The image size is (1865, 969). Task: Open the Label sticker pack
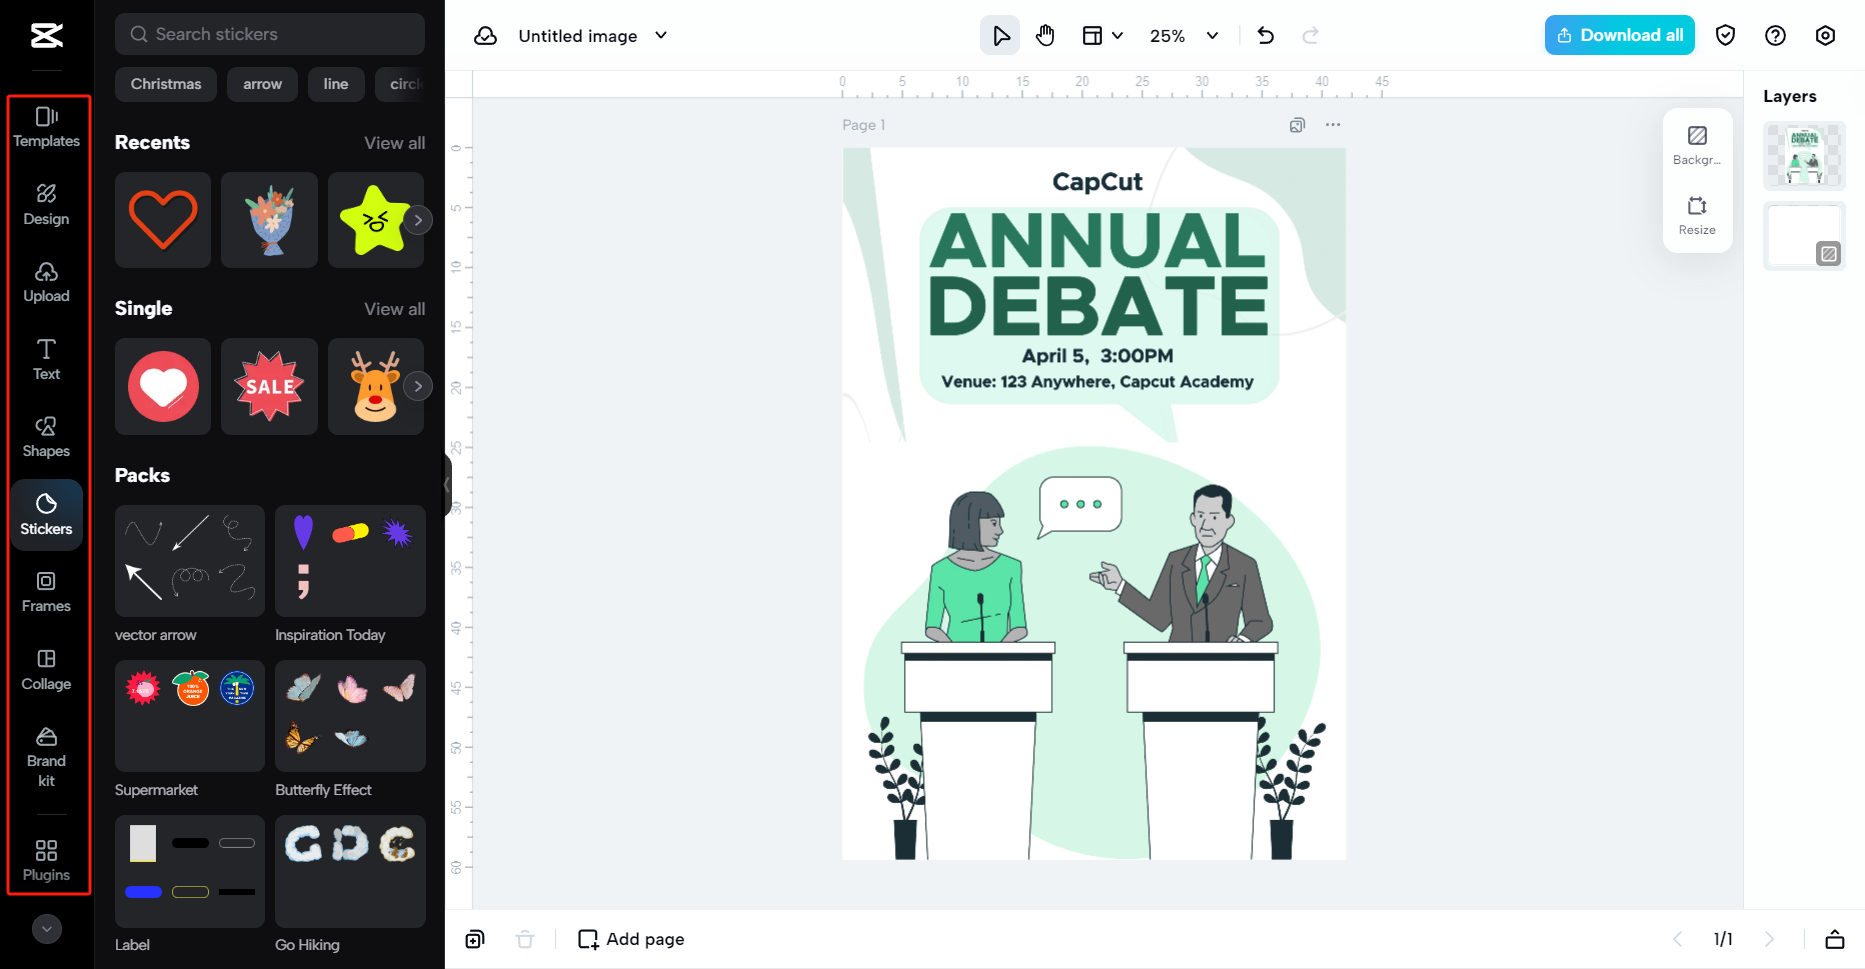[190, 871]
